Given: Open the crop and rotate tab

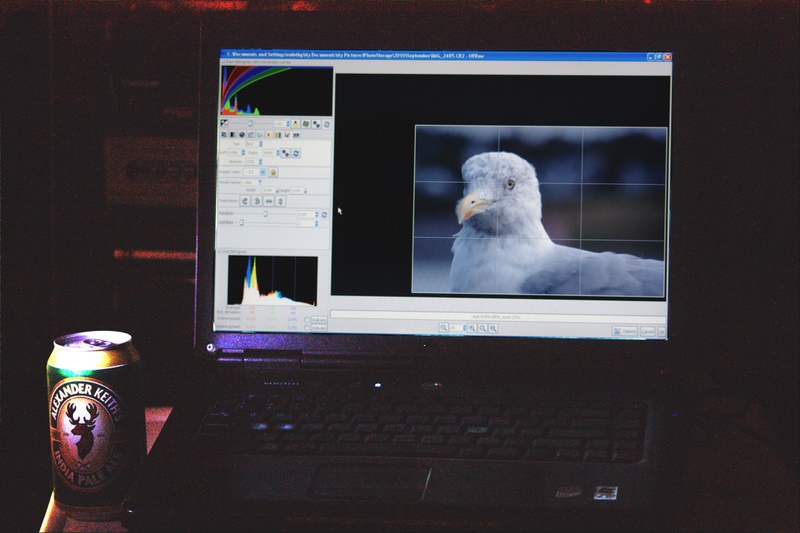Looking at the screenshot, I should (x=286, y=134).
